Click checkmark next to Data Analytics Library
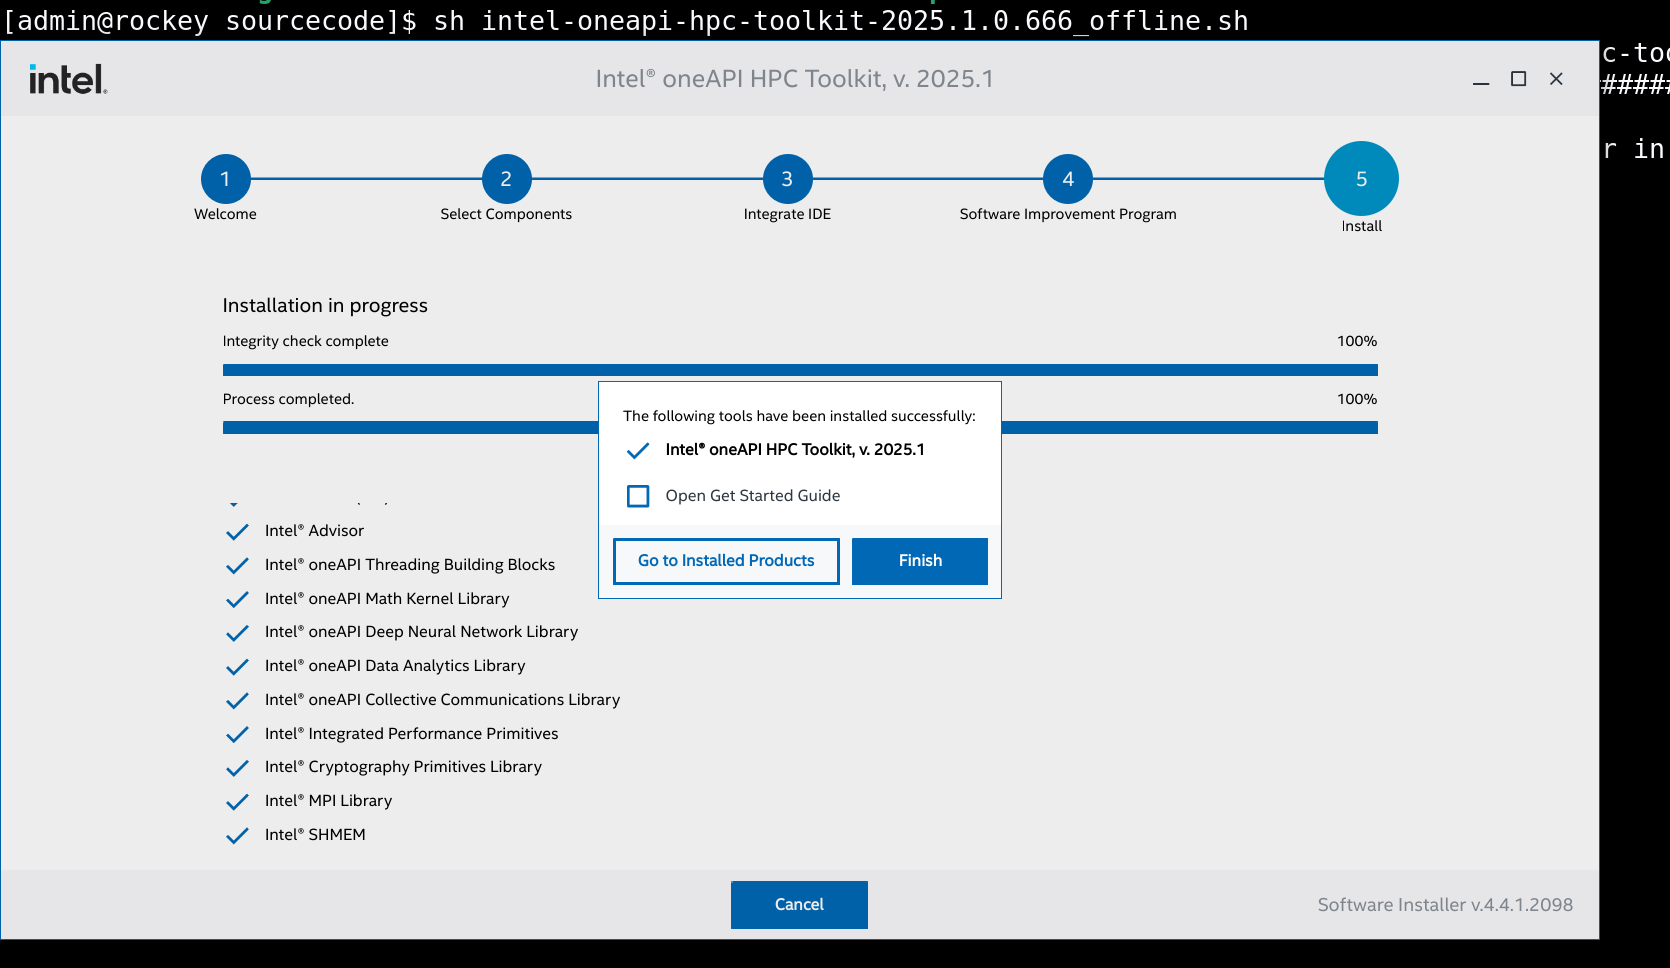This screenshot has height=968, width=1670. [x=237, y=667]
